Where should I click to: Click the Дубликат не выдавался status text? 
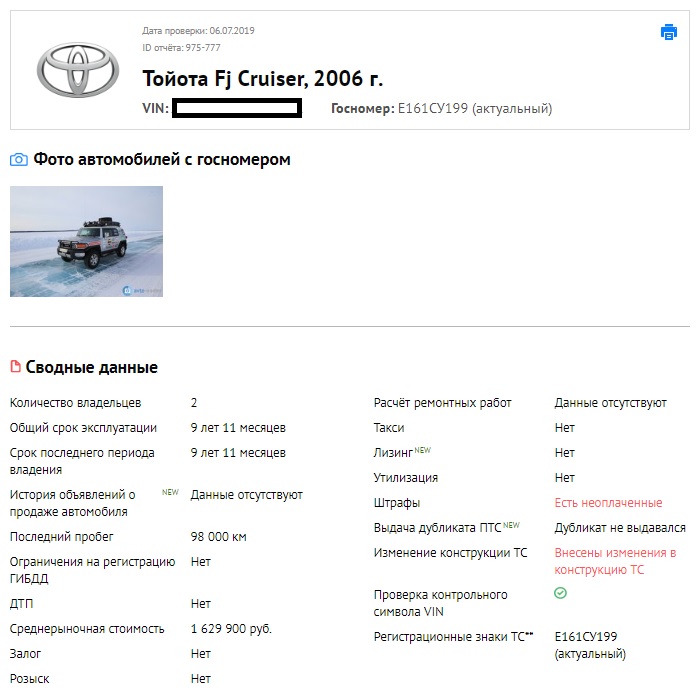(620, 528)
